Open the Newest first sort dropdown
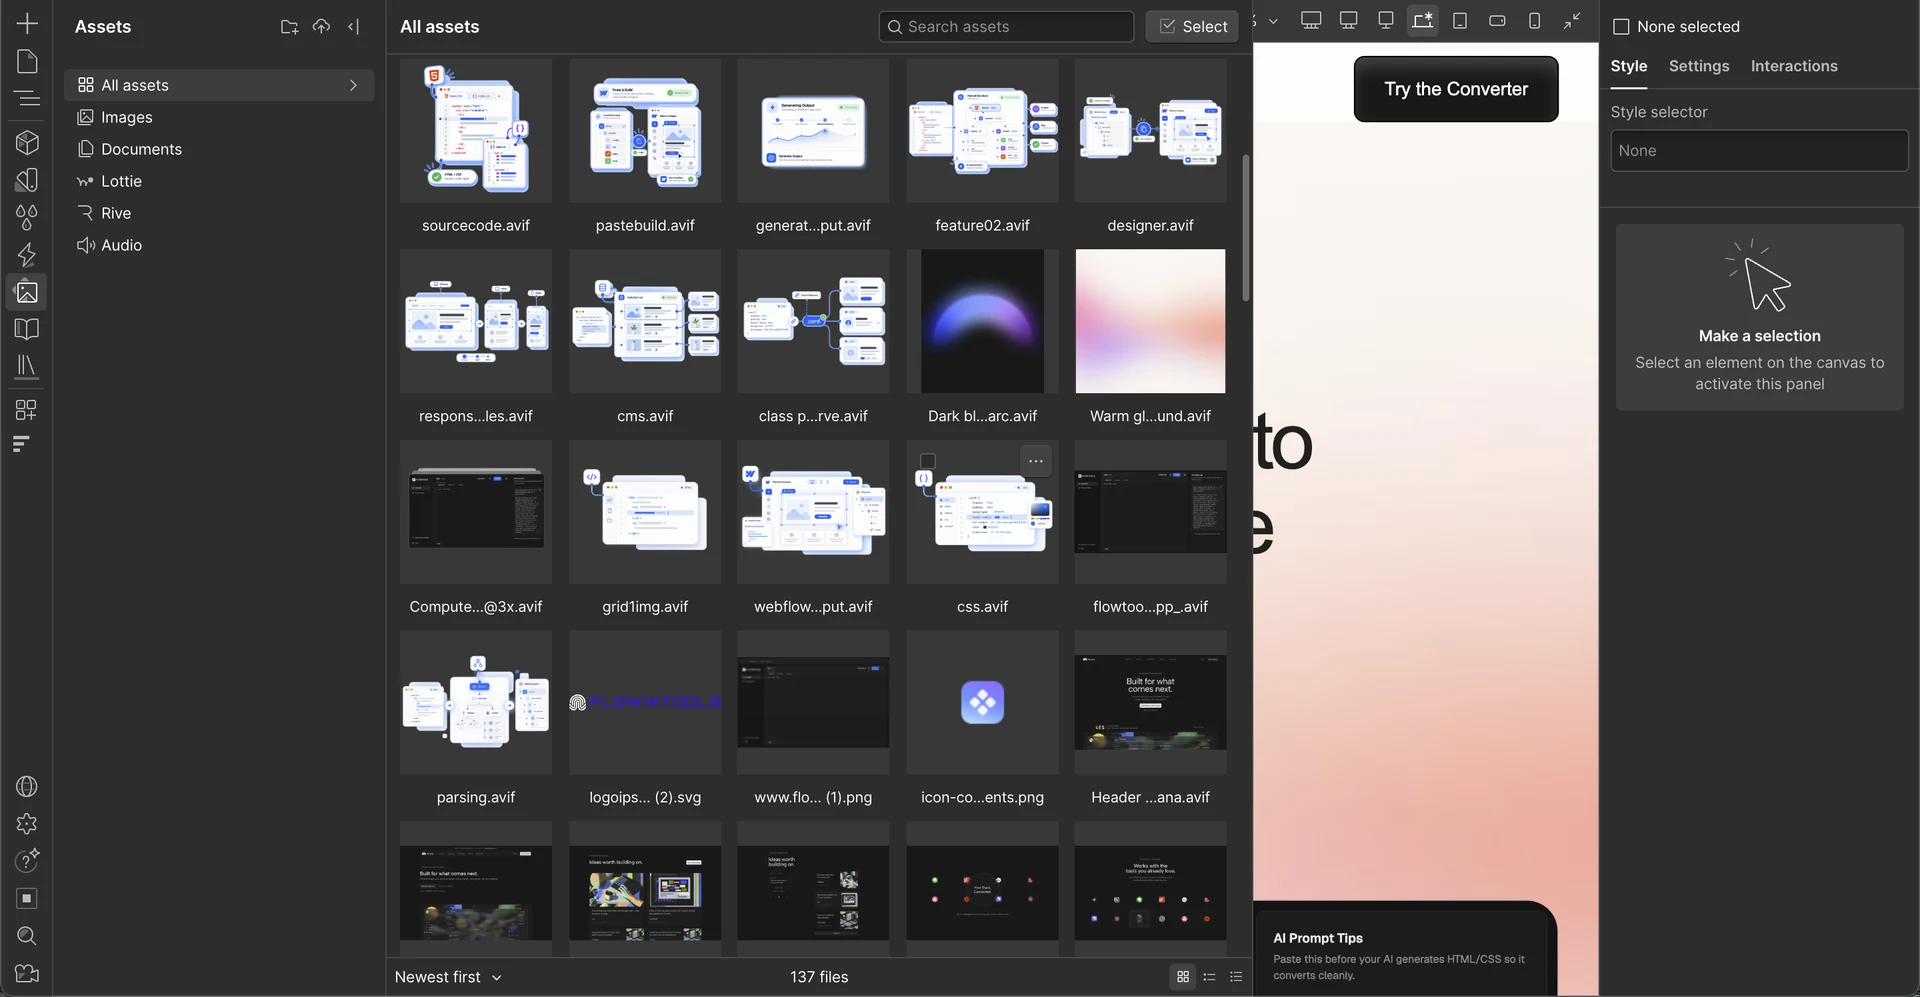This screenshot has width=1920, height=997. click(x=448, y=977)
